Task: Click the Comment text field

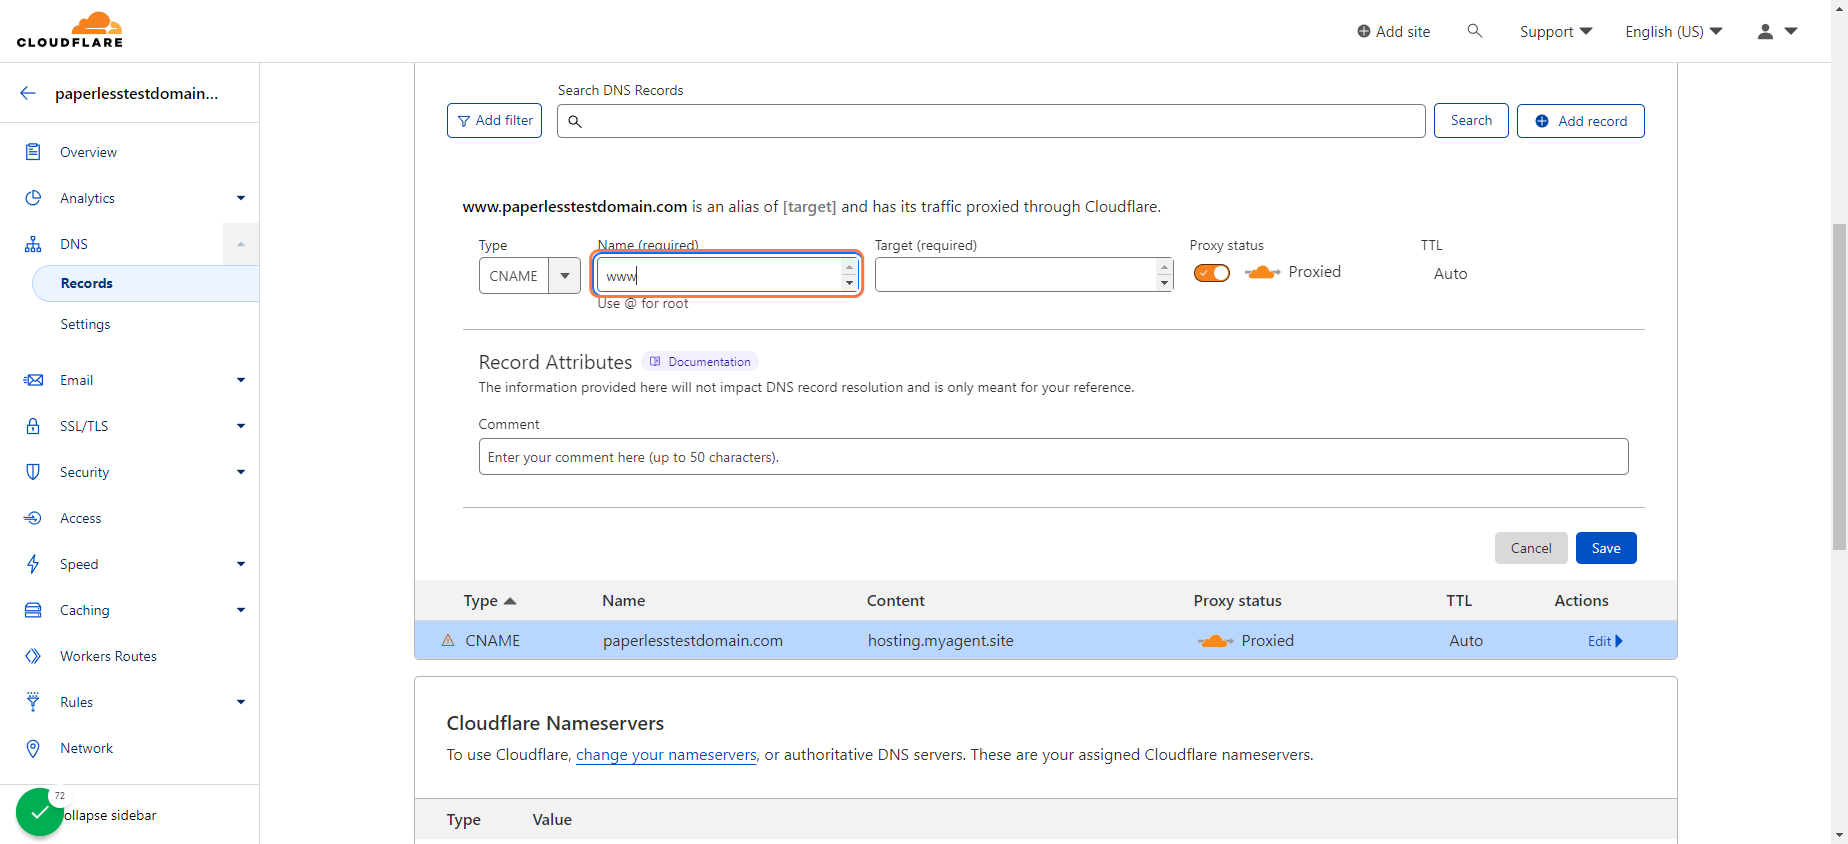Action: point(1054,457)
